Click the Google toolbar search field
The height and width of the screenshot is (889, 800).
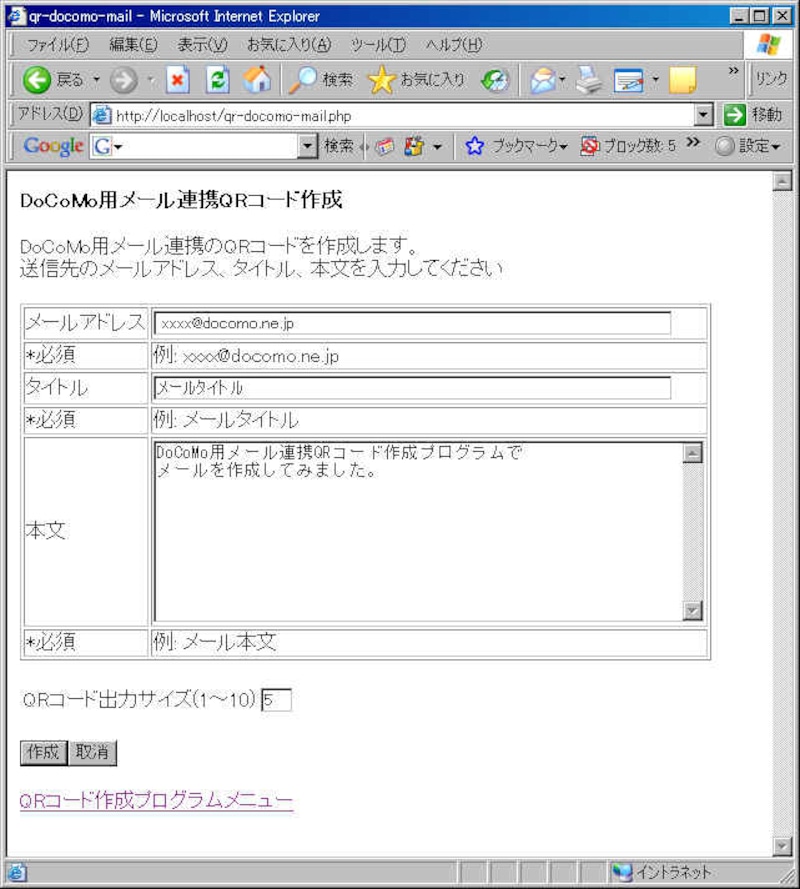pyautogui.click(x=211, y=147)
